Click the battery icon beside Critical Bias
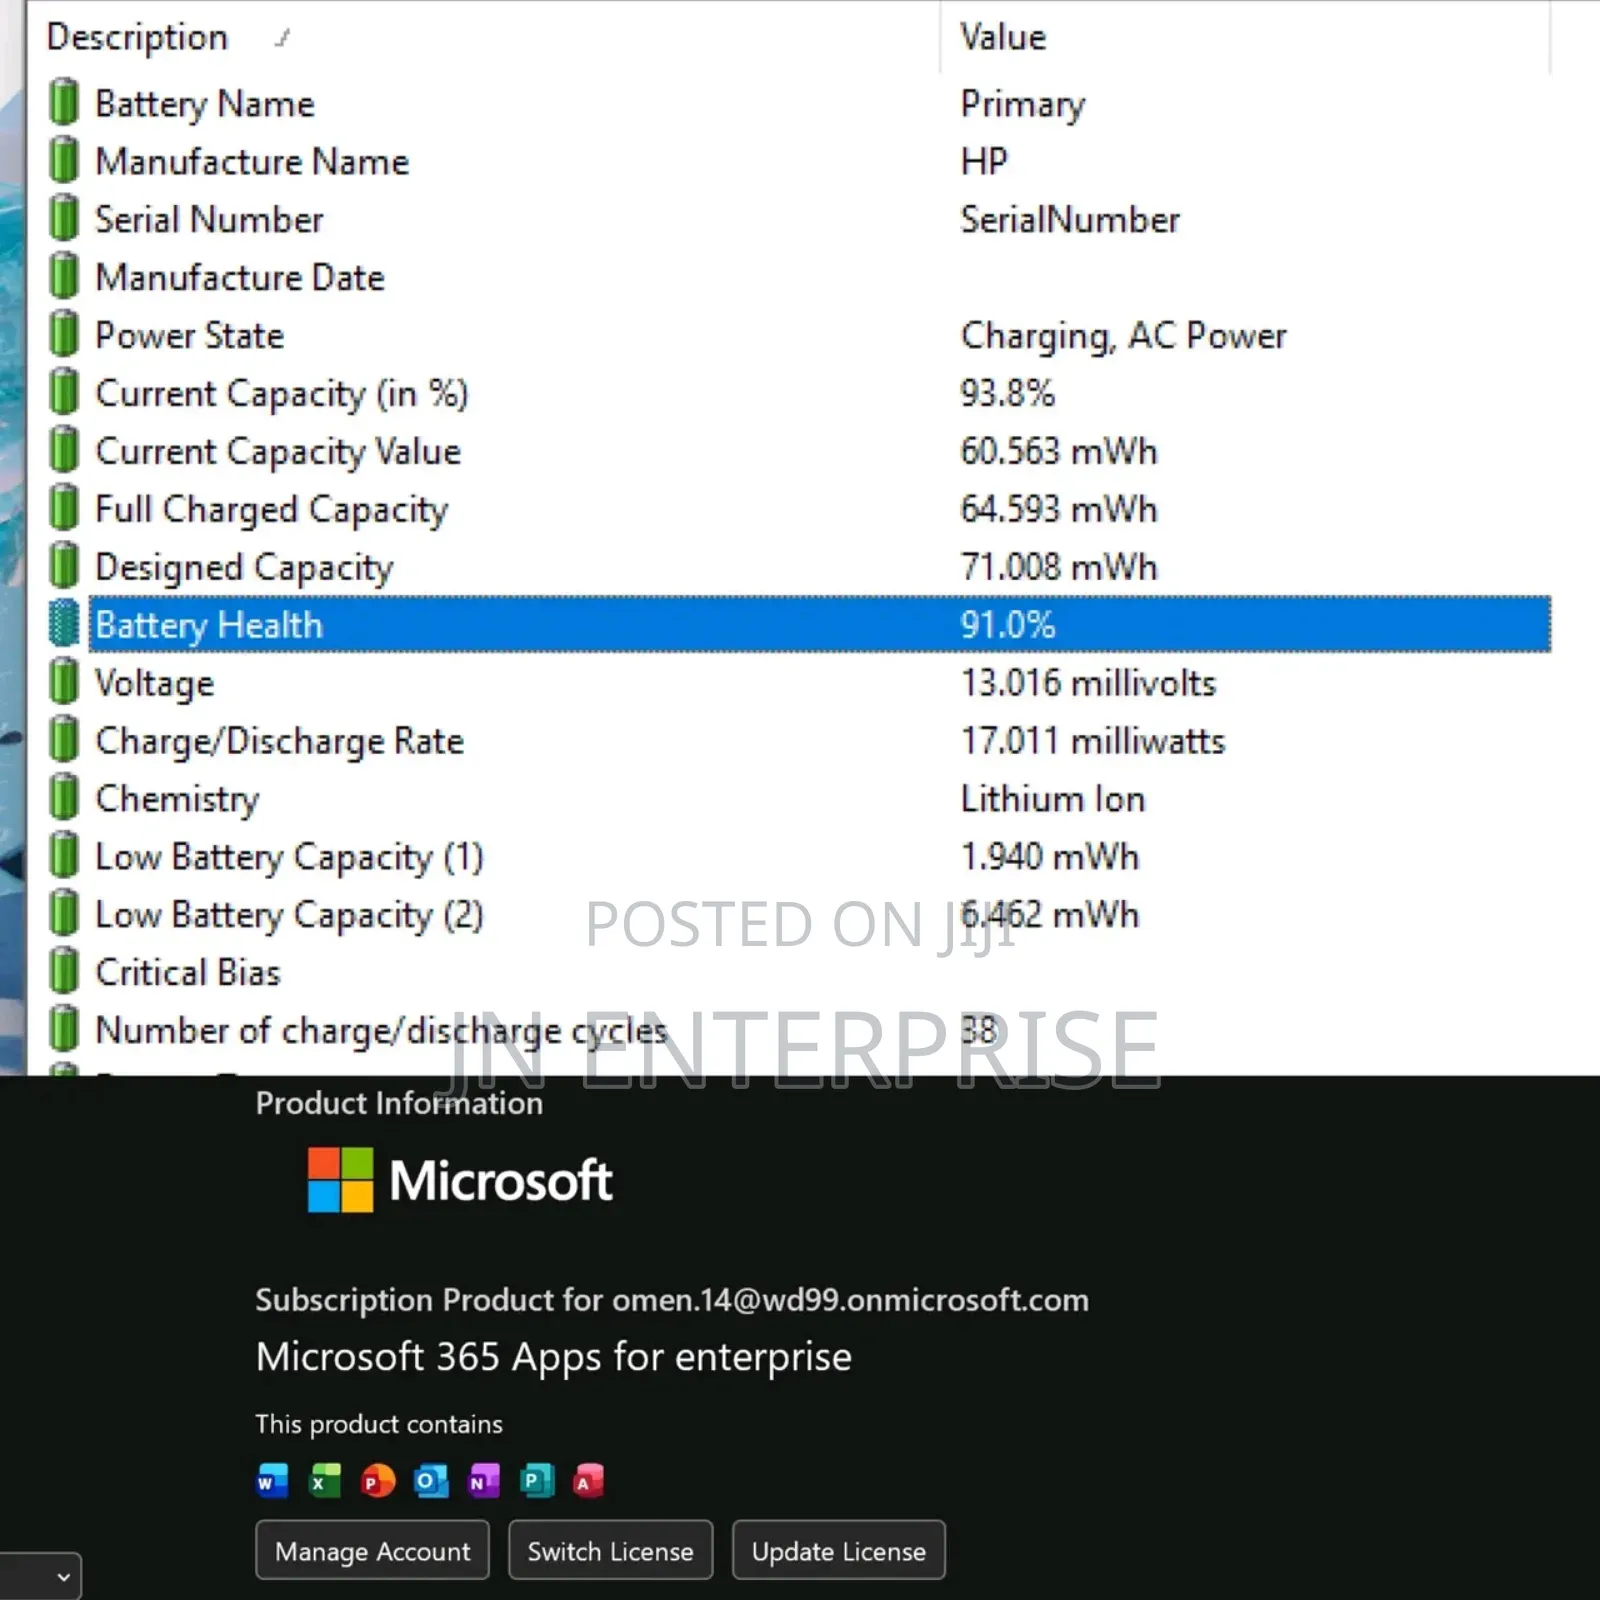Viewport: 1600px width, 1600px height. pos(63,972)
